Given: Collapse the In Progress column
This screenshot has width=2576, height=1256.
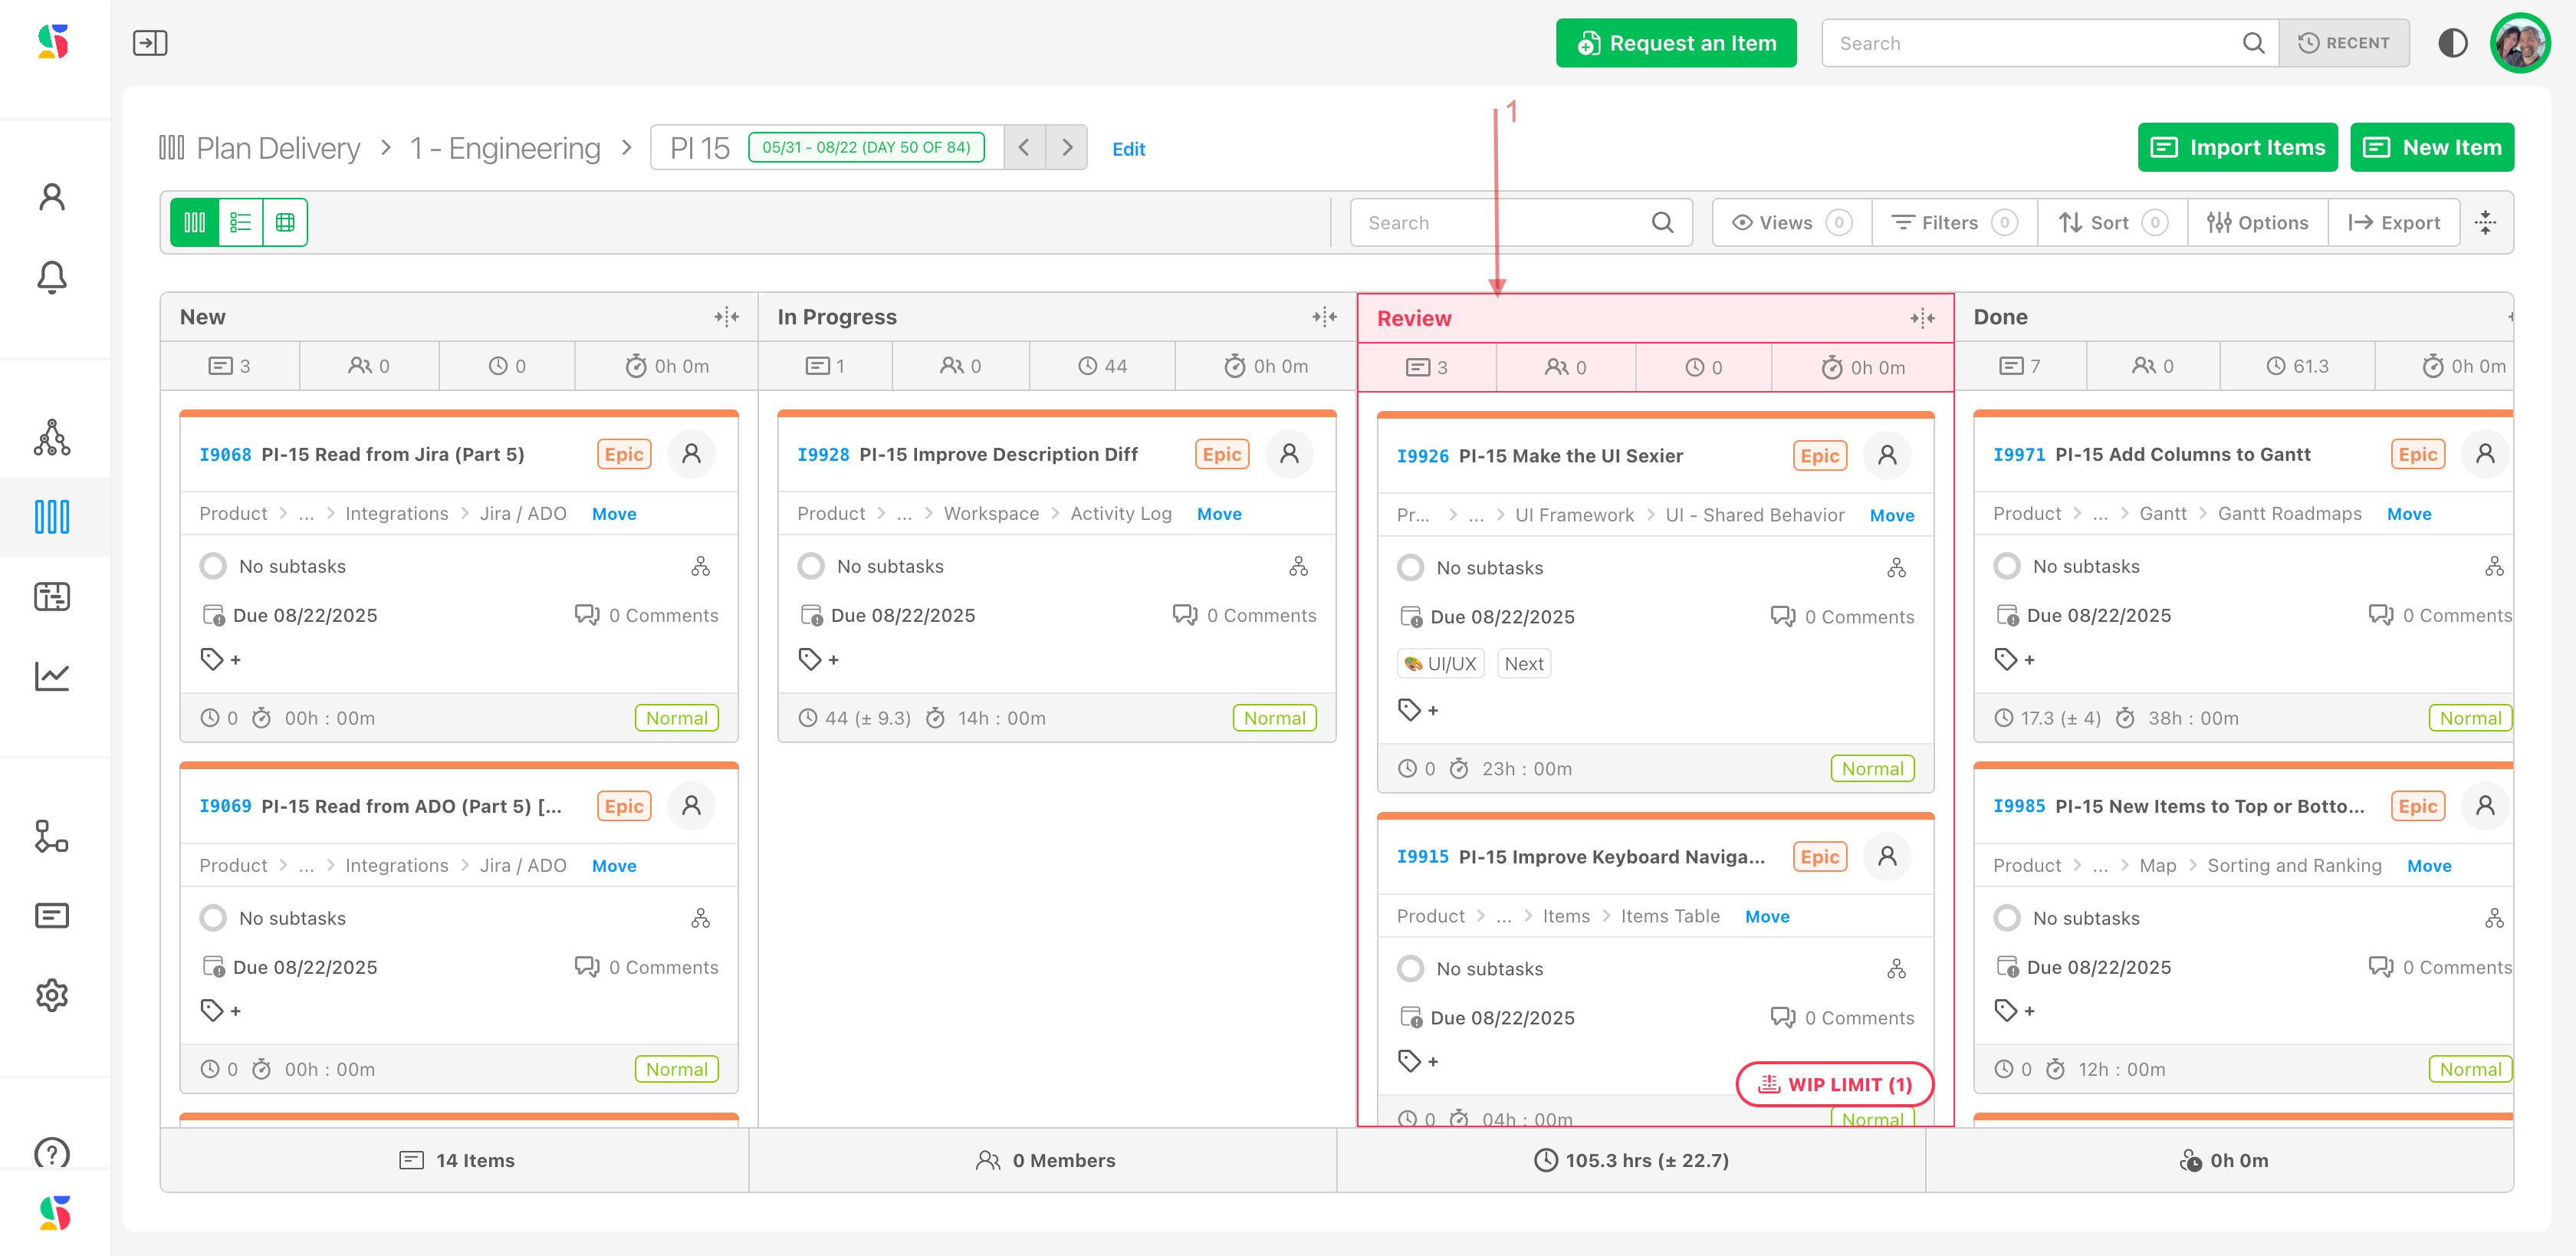Looking at the screenshot, I should point(1324,317).
